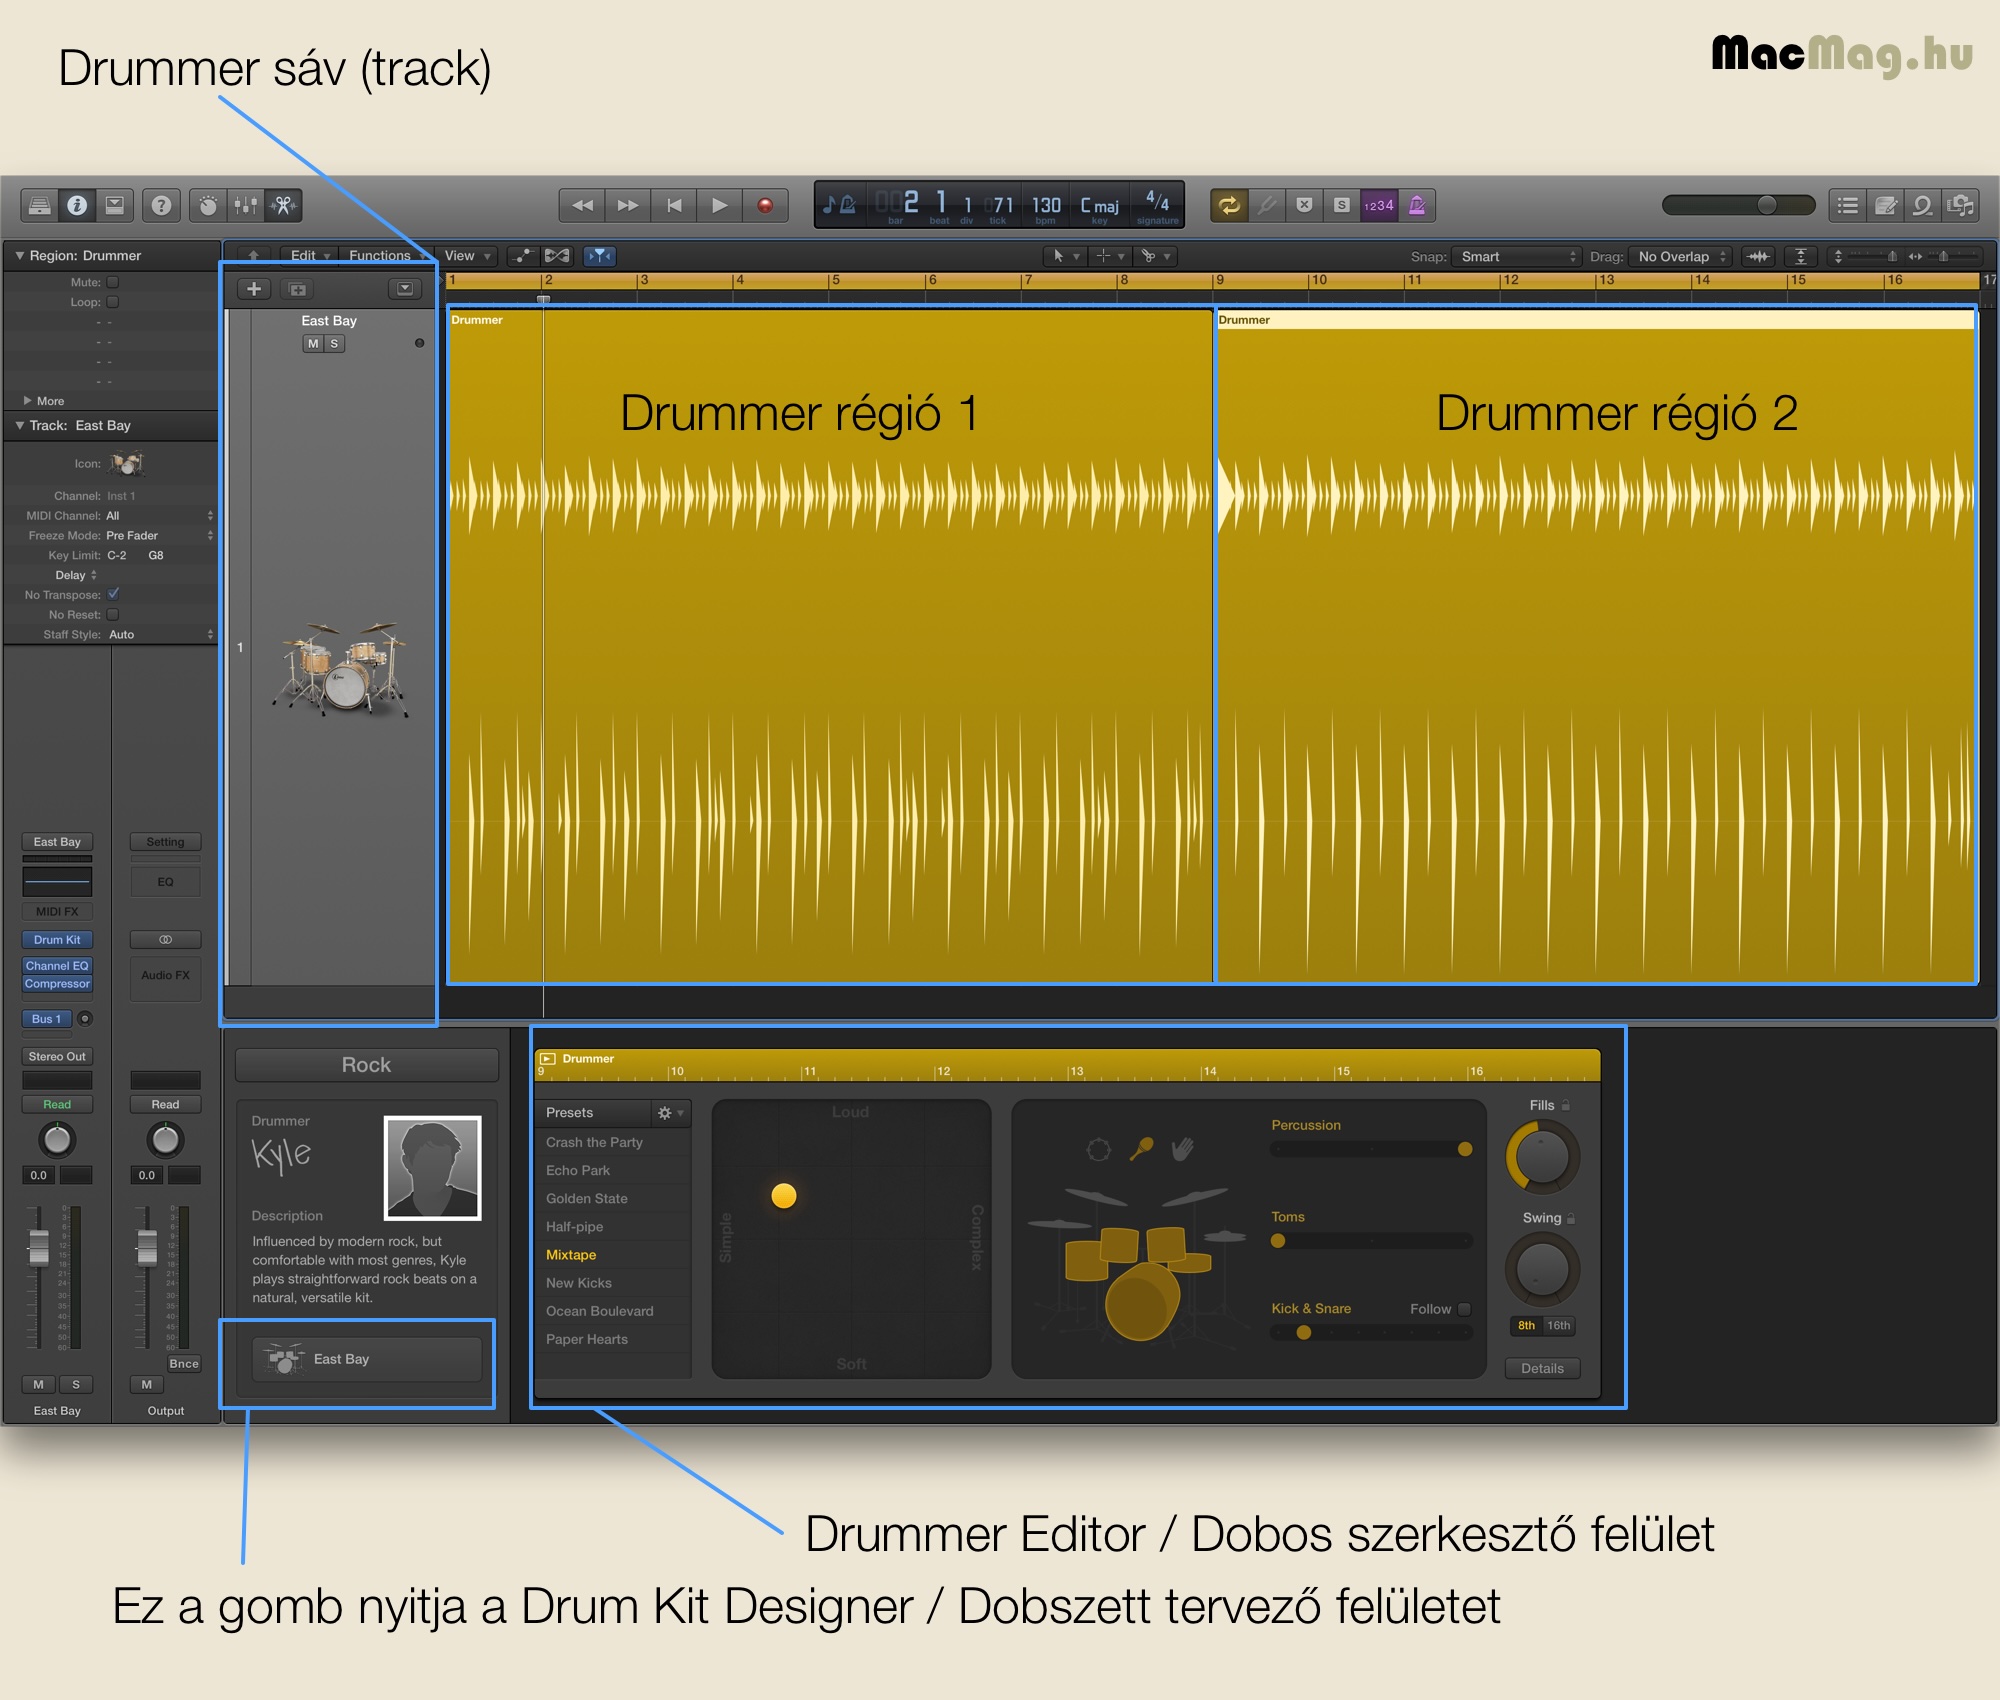Click the duplicate track button
The height and width of the screenshot is (1700, 2000).
click(297, 289)
